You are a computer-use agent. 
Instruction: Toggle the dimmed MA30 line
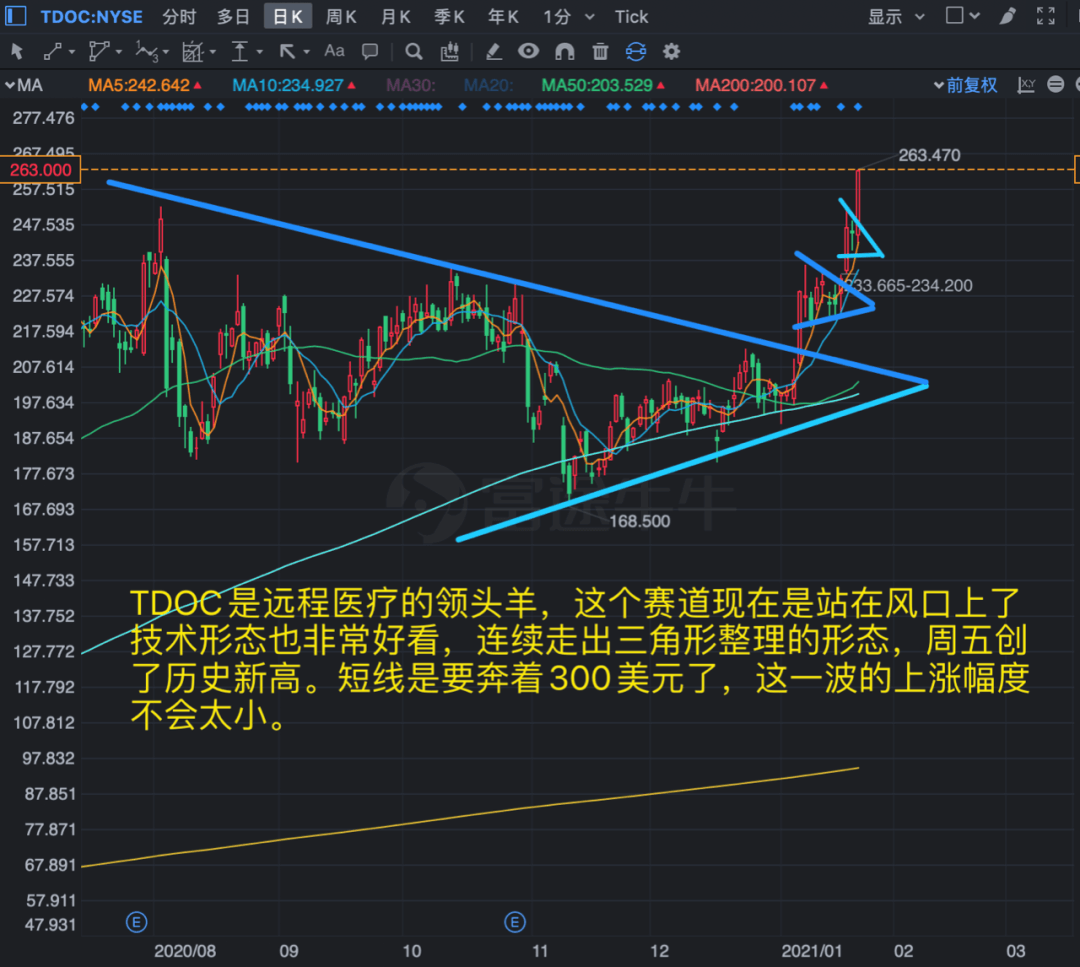coord(411,85)
